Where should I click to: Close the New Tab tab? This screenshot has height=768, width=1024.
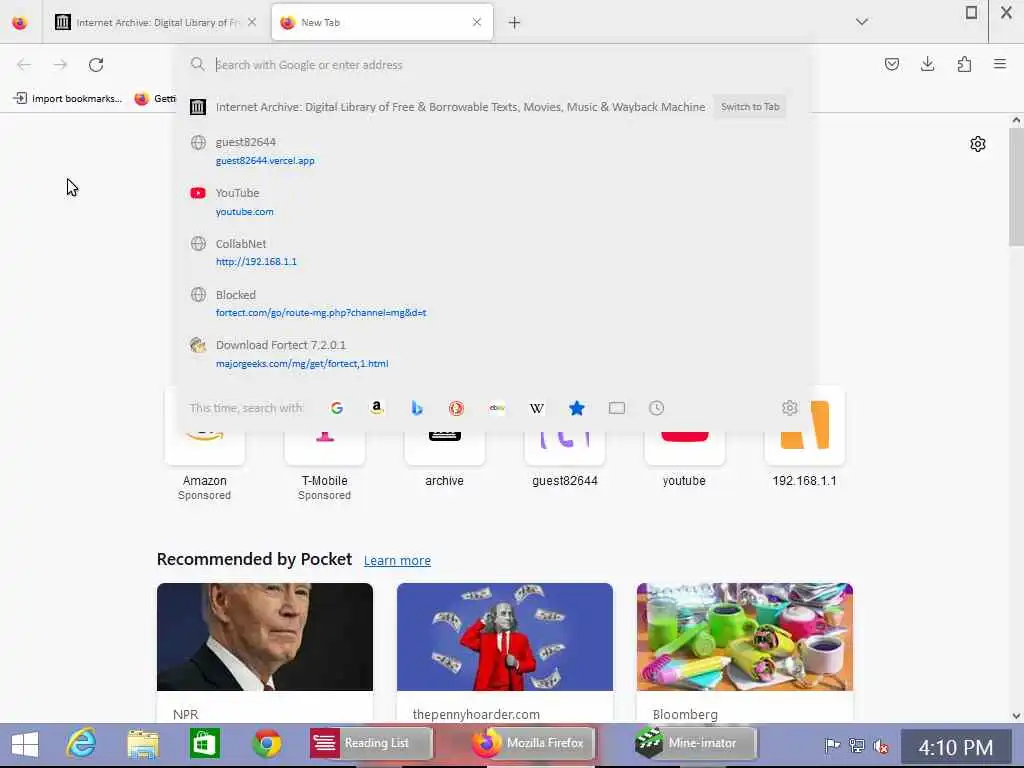tap(477, 22)
